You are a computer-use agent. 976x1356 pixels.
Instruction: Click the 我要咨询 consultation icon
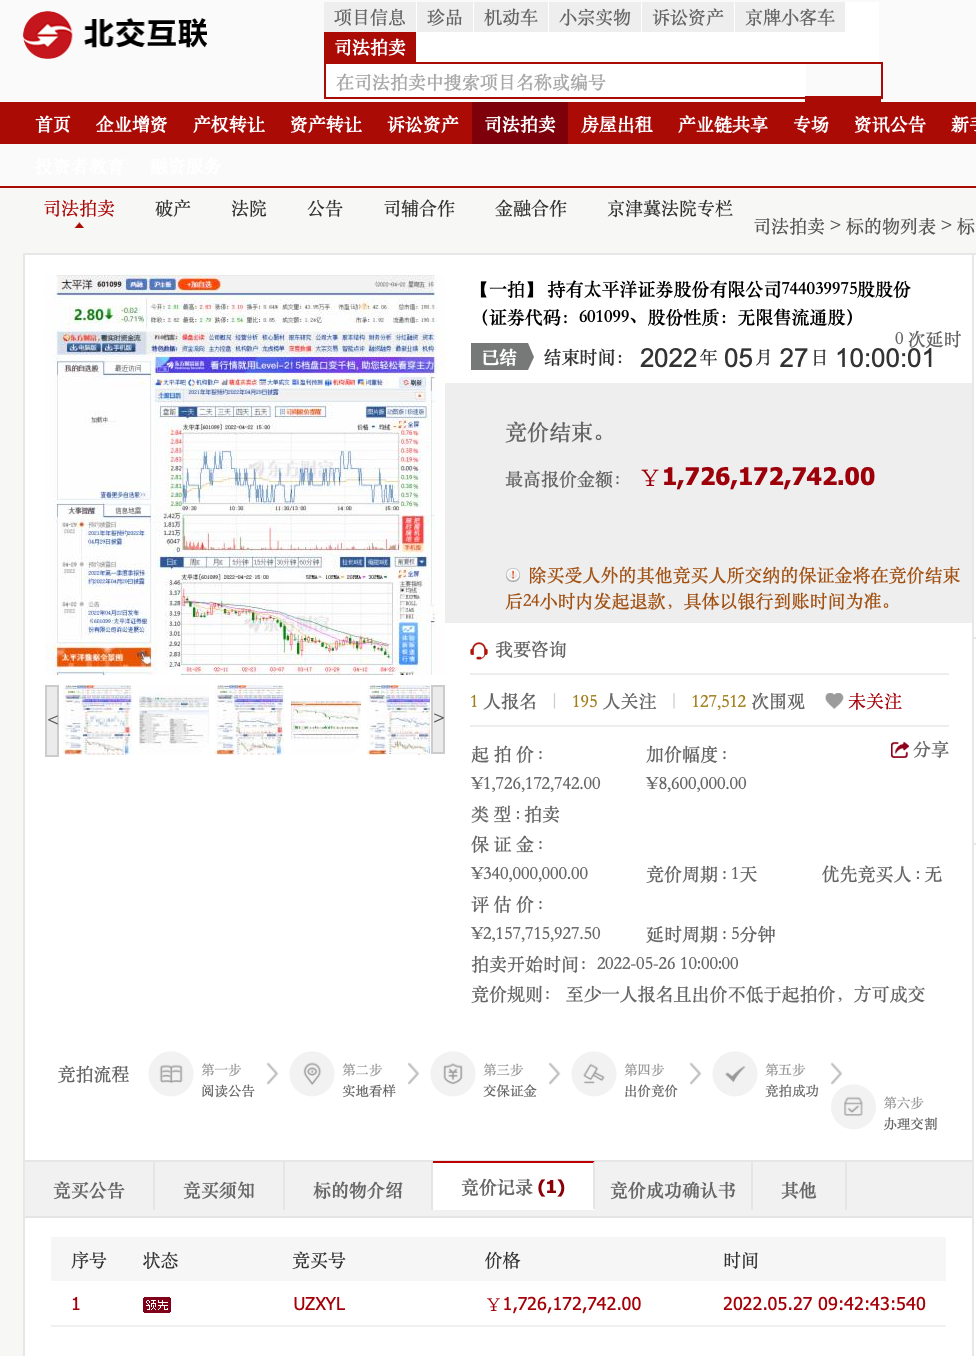tap(478, 650)
